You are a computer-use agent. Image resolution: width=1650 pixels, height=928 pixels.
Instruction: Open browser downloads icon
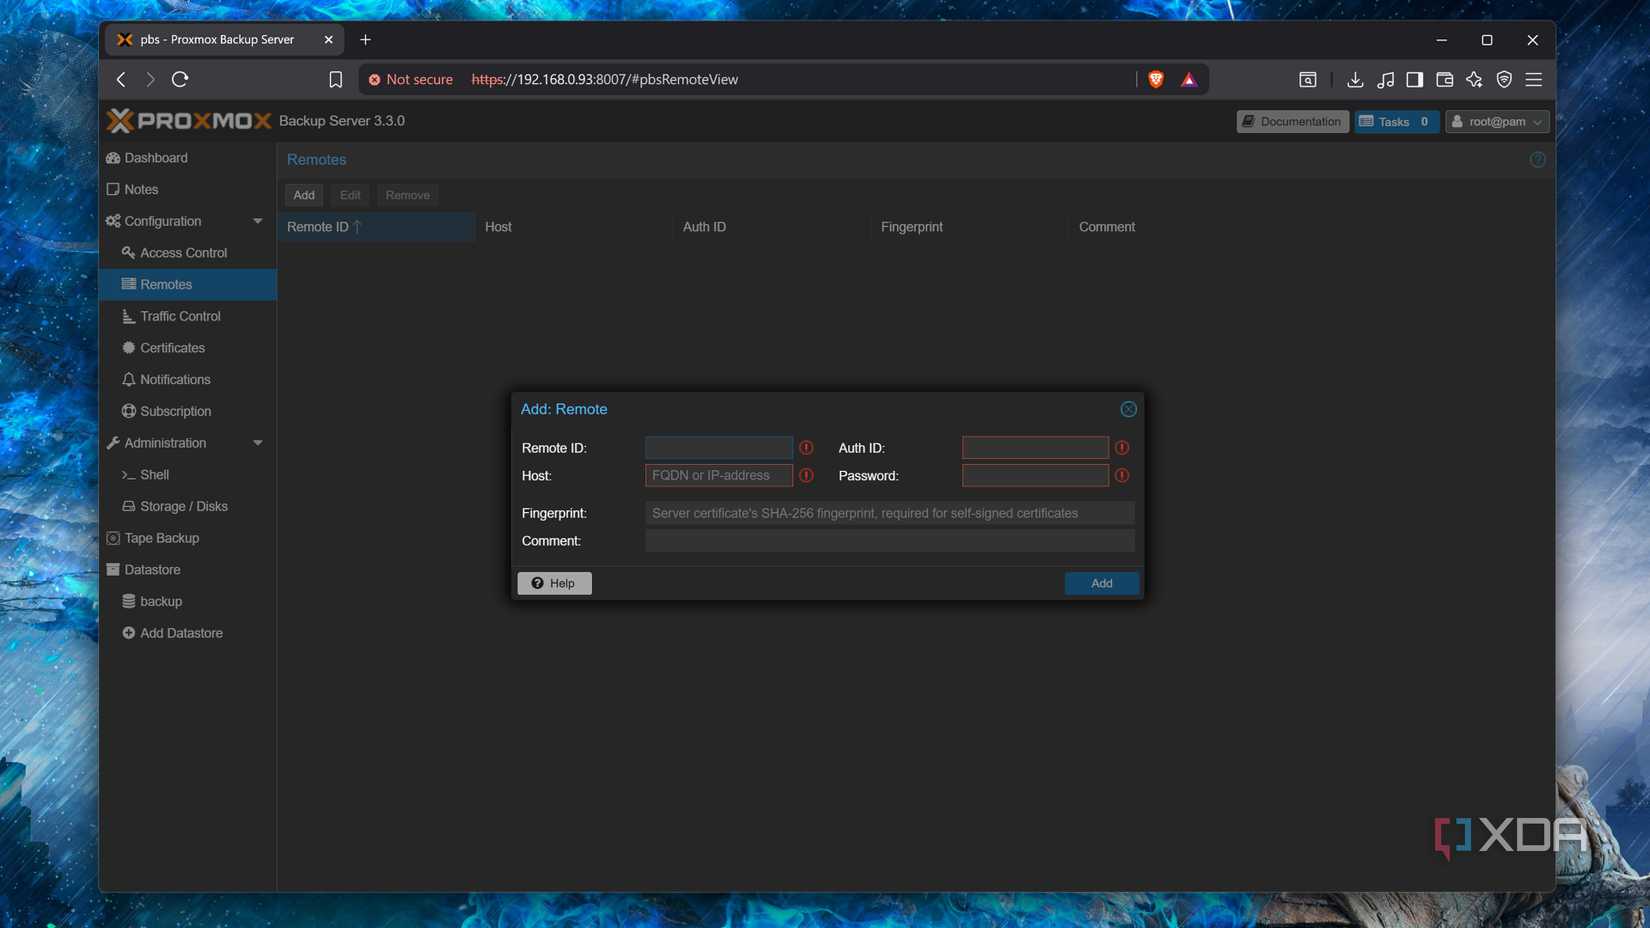tap(1355, 79)
